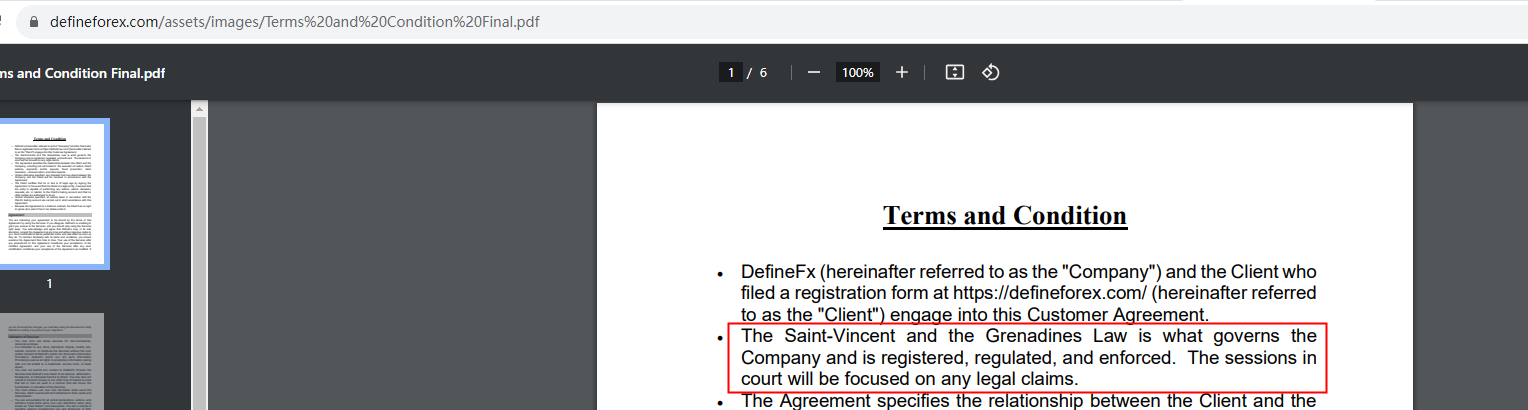This screenshot has width=1528, height=410.
Task: Select the page 1 thumbnail
Action: point(49,193)
